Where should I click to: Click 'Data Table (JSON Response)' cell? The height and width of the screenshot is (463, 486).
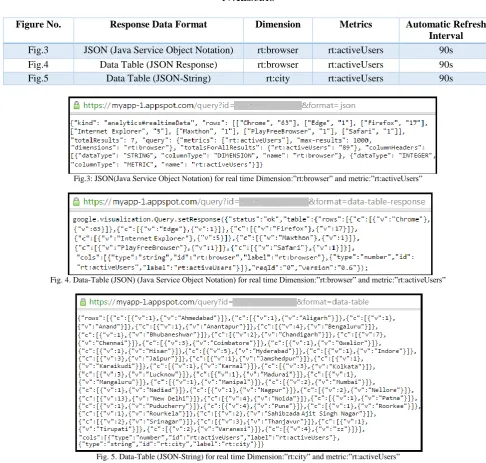pos(158,65)
